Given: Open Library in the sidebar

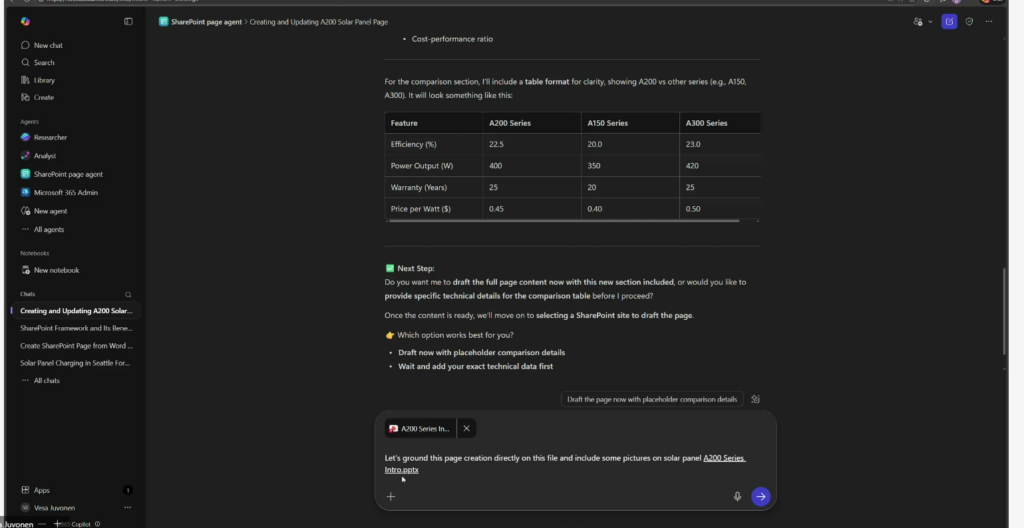Looking at the screenshot, I should click(44, 80).
